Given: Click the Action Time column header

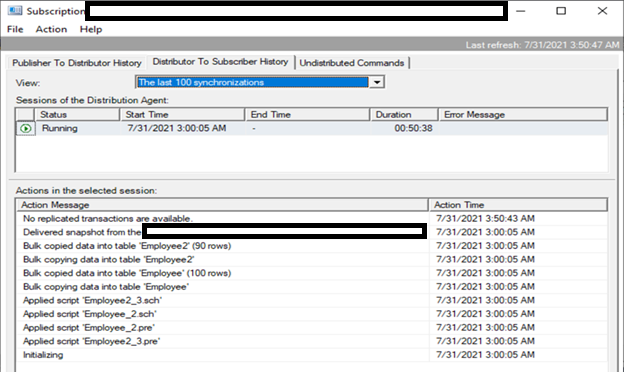Looking at the screenshot, I should point(519,205).
